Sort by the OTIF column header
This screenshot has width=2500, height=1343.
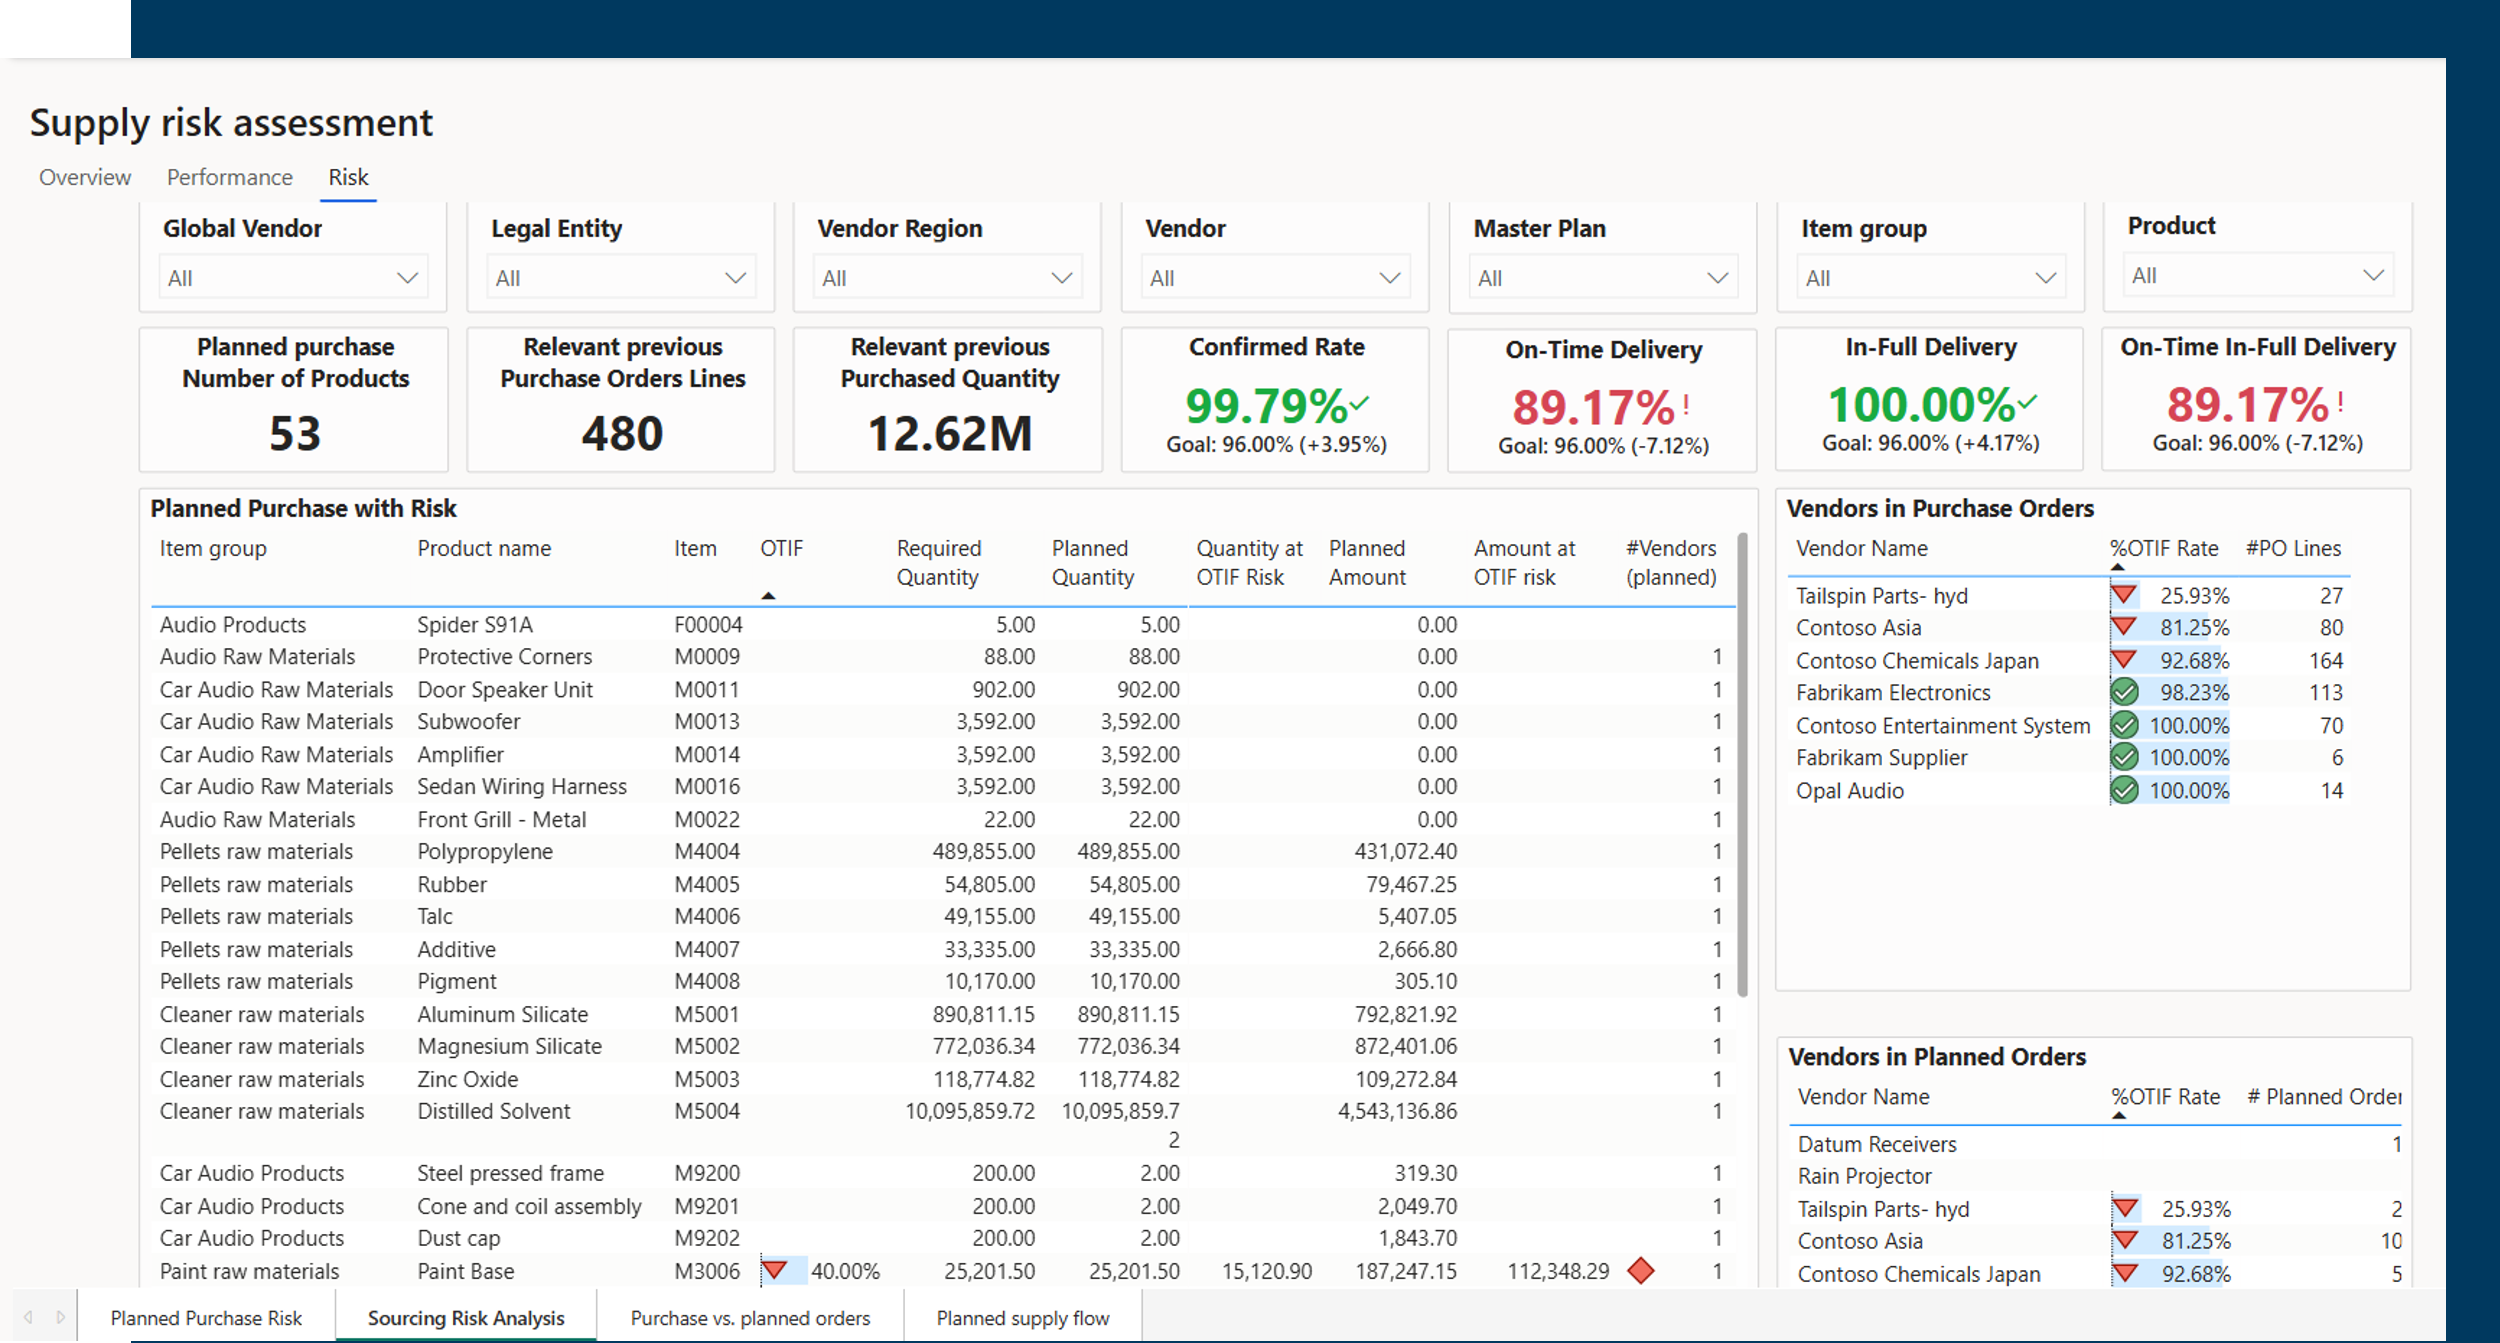781,548
